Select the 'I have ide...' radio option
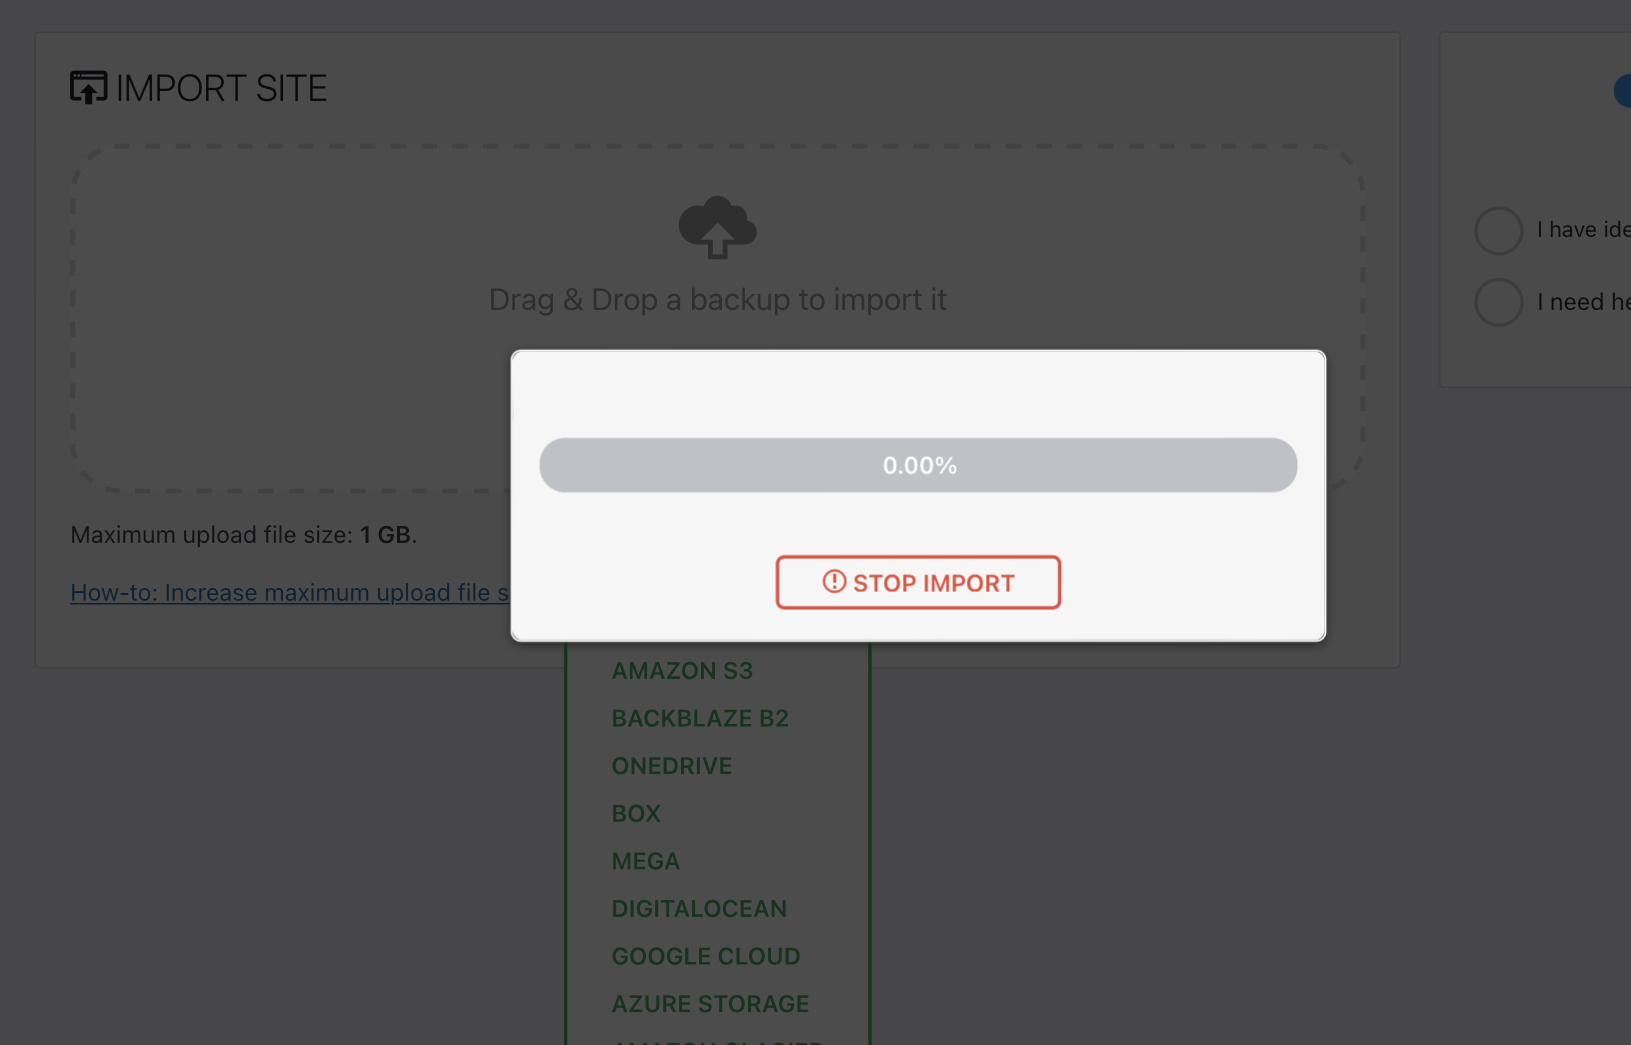 pyautogui.click(x=1498, y=230)
